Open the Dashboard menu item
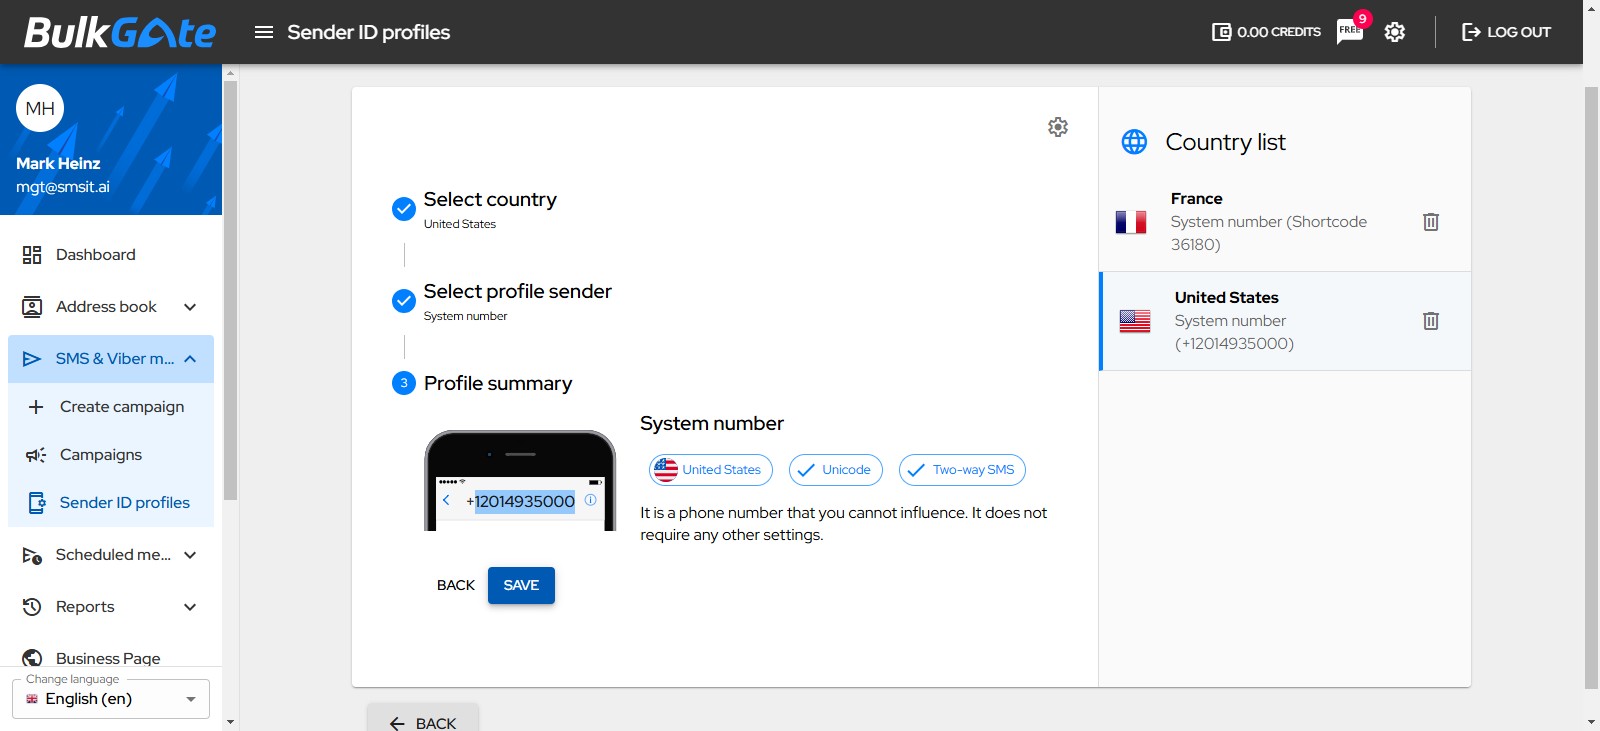1600x731 pixels. [x=111, y=255]
